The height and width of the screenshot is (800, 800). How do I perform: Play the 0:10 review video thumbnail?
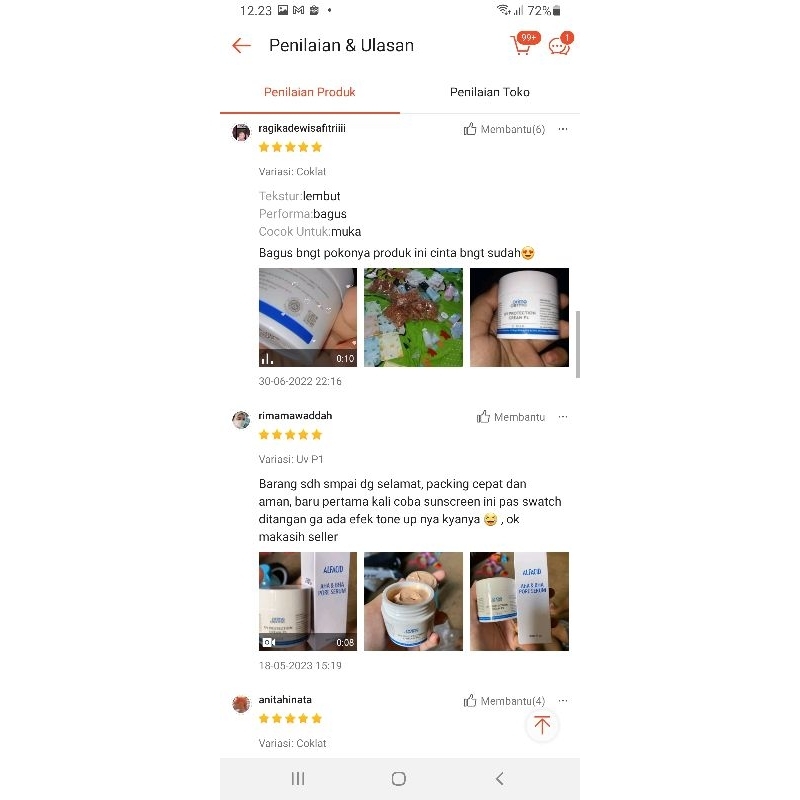tap(308, 317)
